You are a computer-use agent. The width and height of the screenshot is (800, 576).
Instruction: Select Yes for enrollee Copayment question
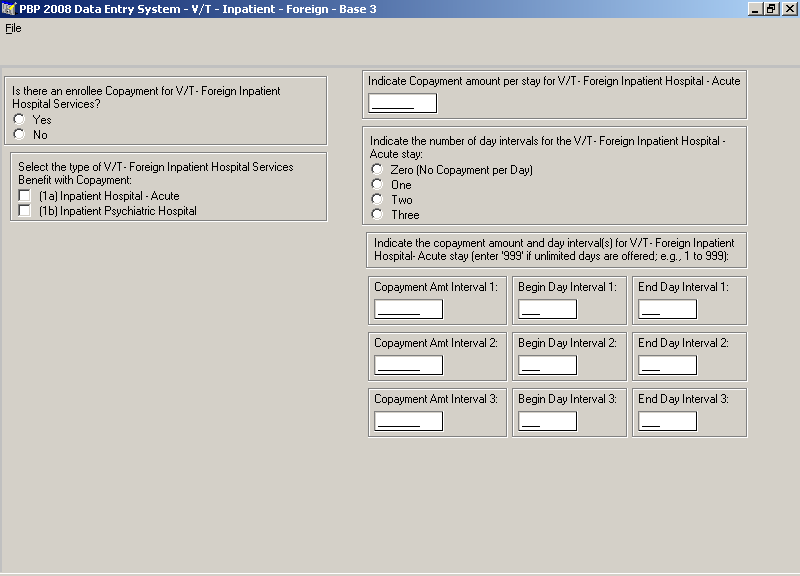[x=19, y=119]
